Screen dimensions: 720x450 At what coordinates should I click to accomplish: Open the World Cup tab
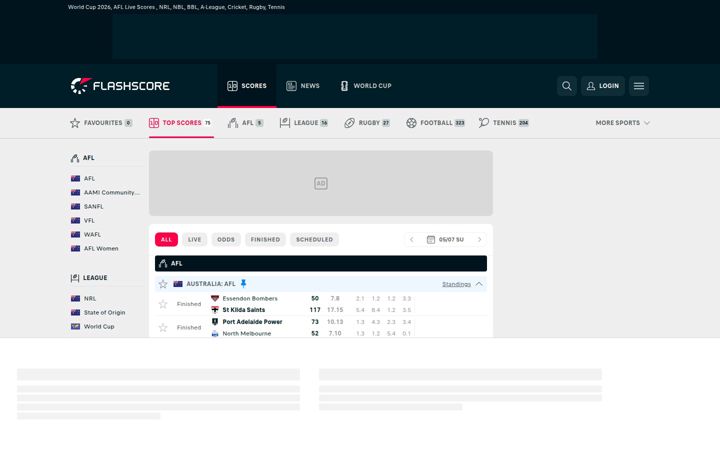click(x=366, y=86)
